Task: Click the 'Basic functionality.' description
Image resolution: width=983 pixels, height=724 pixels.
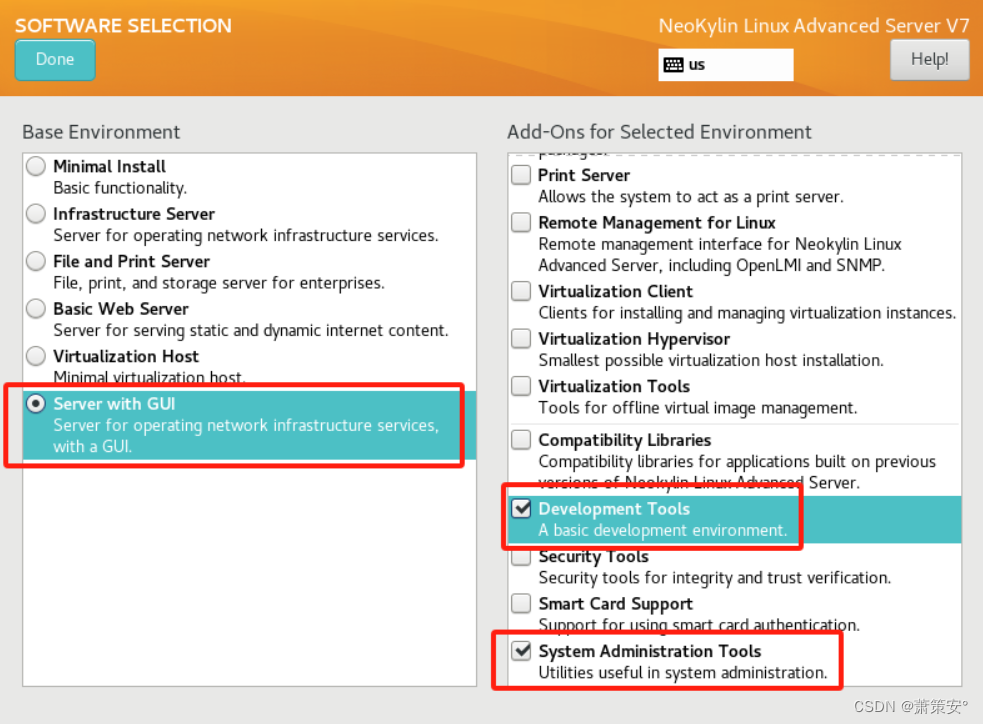Action: (x=120, y=188)
